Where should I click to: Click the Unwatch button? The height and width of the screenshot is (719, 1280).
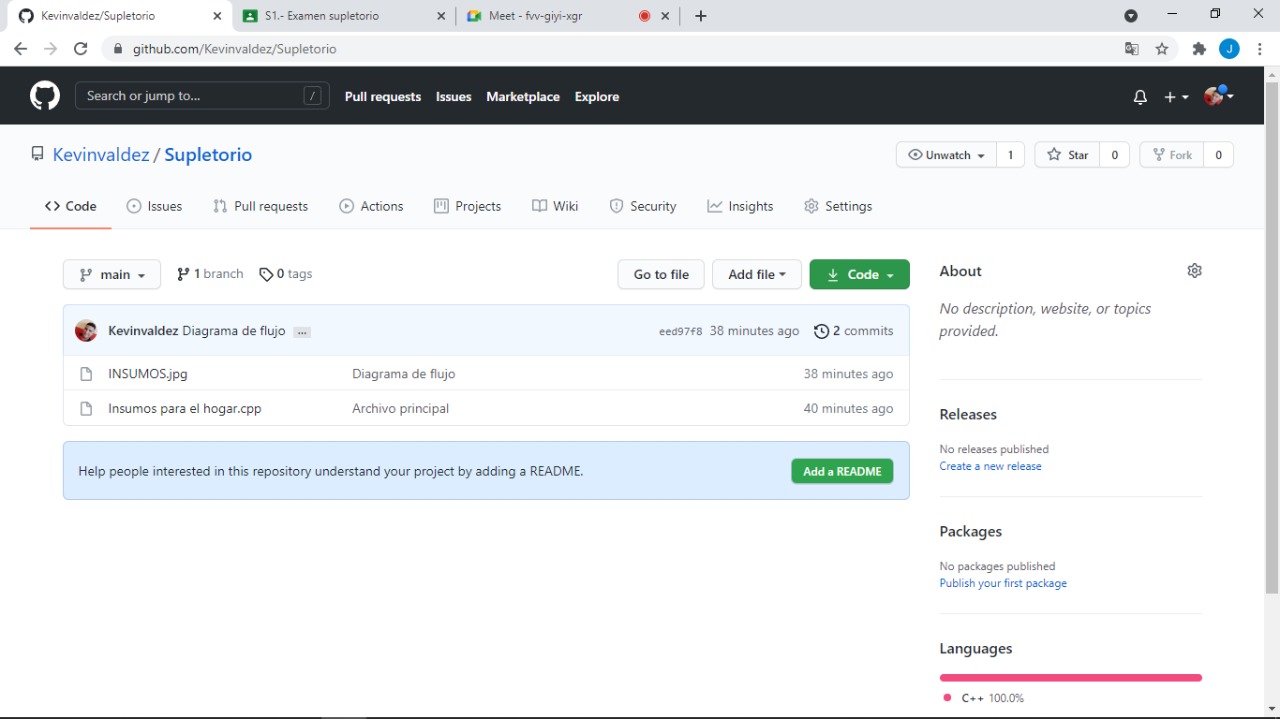[x=946, y=155]
